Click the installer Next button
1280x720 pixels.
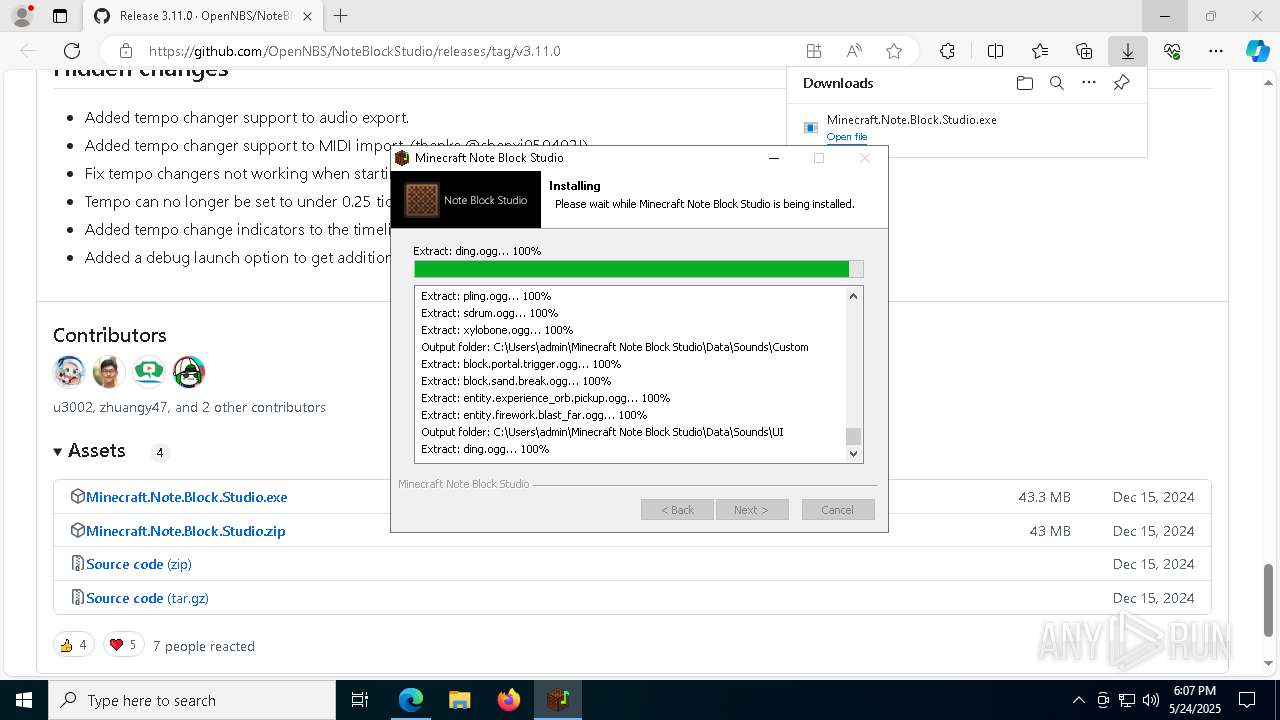[x=752, y=510]
